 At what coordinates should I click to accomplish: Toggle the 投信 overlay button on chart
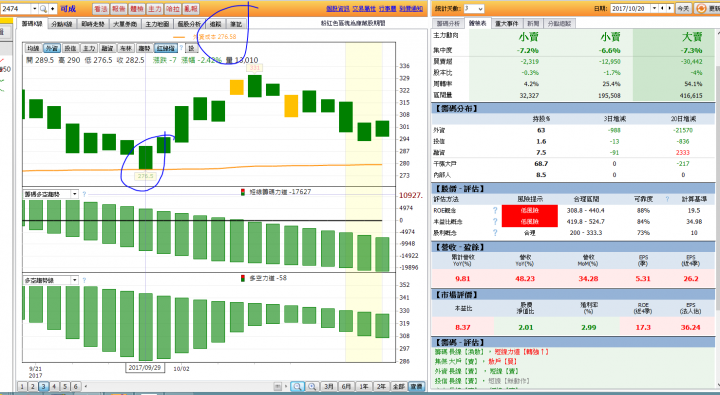70,48
